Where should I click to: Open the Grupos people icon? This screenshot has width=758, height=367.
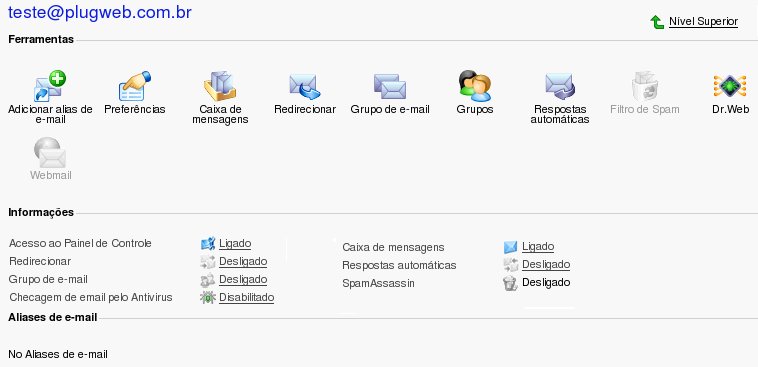[475, 86]
